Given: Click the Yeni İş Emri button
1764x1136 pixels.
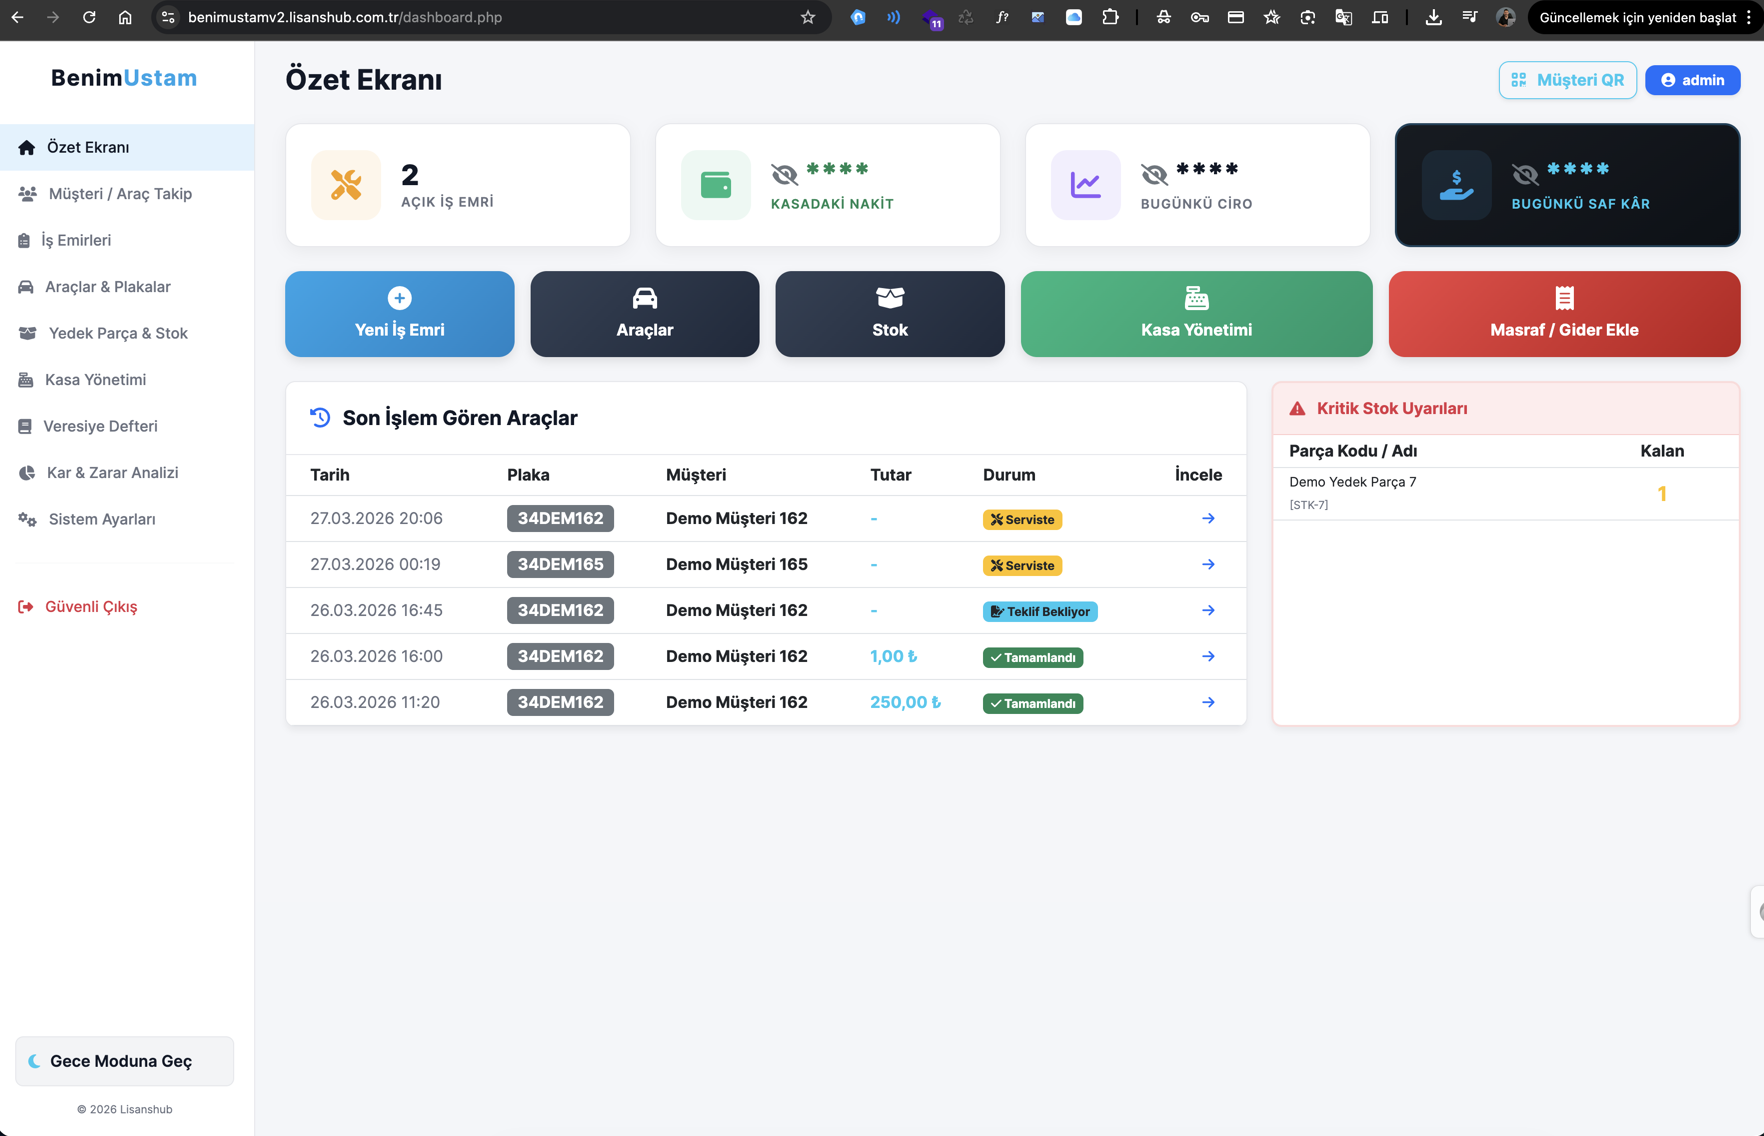Looking at the screenshot, I should pyautogui.click(x=399, y=314).
